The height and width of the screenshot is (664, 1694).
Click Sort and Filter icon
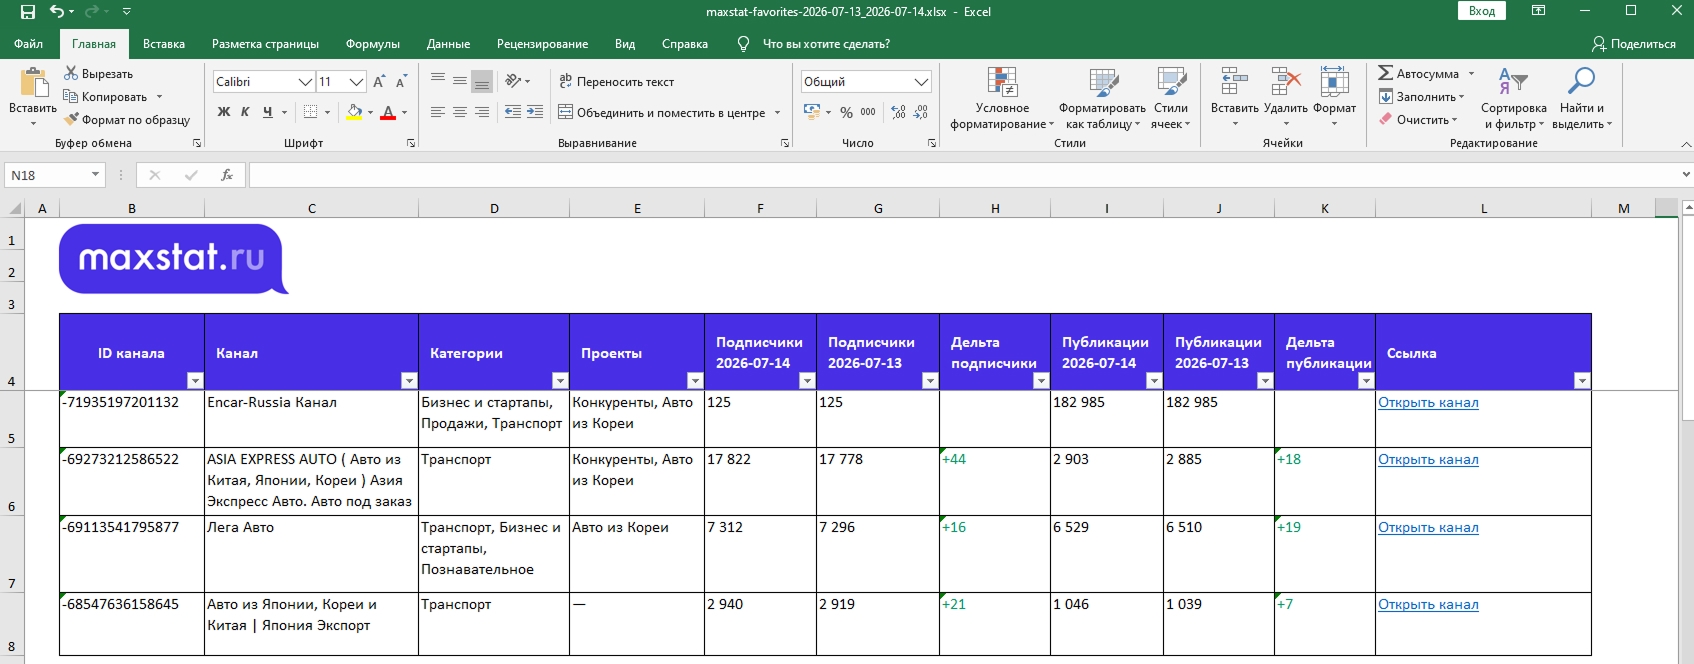click(x=1513, y=82)
